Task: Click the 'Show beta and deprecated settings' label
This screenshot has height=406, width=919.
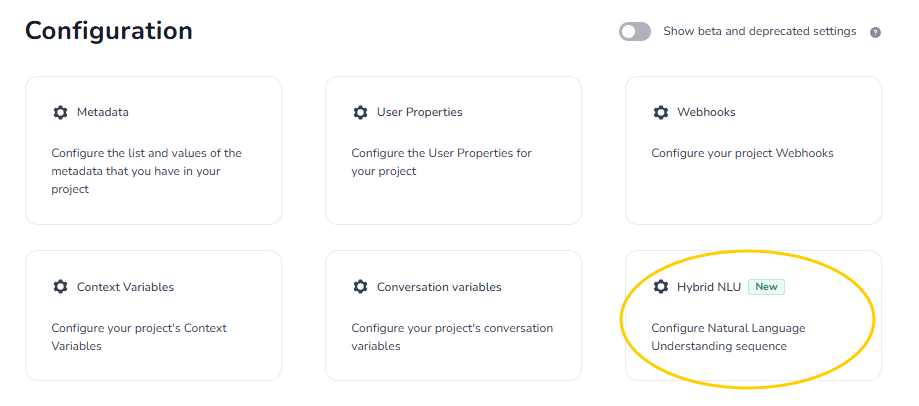Action: (x=759, y=32)
